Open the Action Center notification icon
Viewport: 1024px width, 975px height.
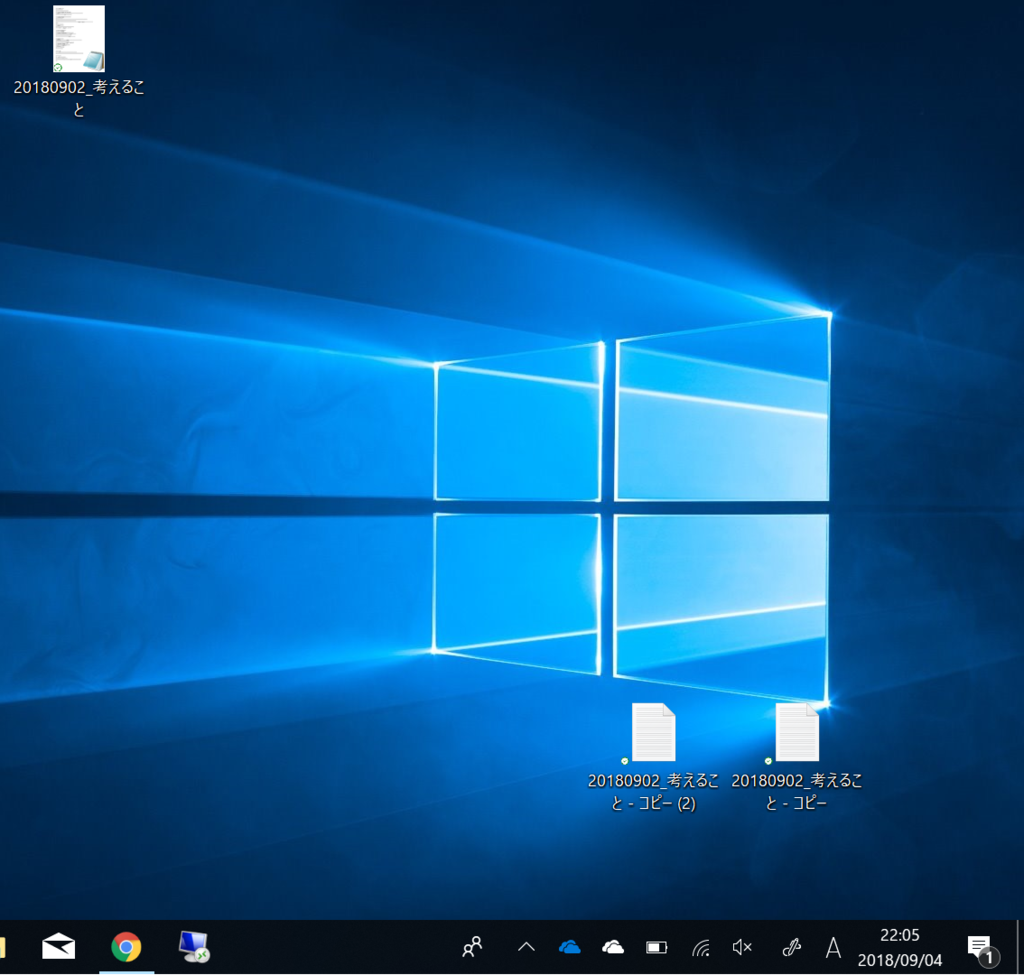pos(982,949)
